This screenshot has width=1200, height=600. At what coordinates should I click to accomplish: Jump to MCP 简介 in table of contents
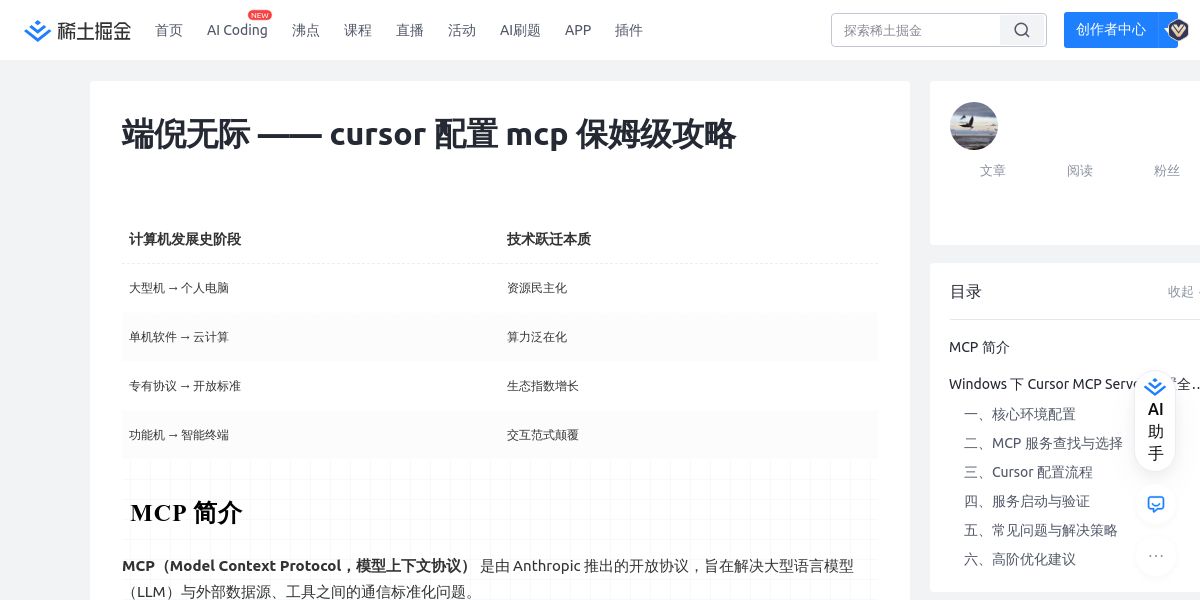click(979, 347)
